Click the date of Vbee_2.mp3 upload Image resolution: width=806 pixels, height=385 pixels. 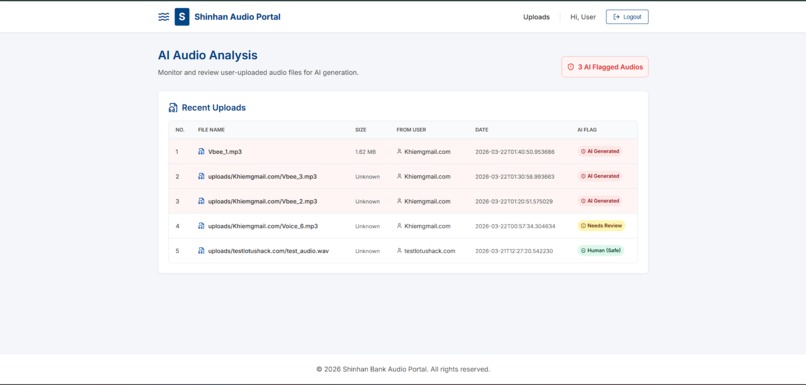(x=514, y=201)
